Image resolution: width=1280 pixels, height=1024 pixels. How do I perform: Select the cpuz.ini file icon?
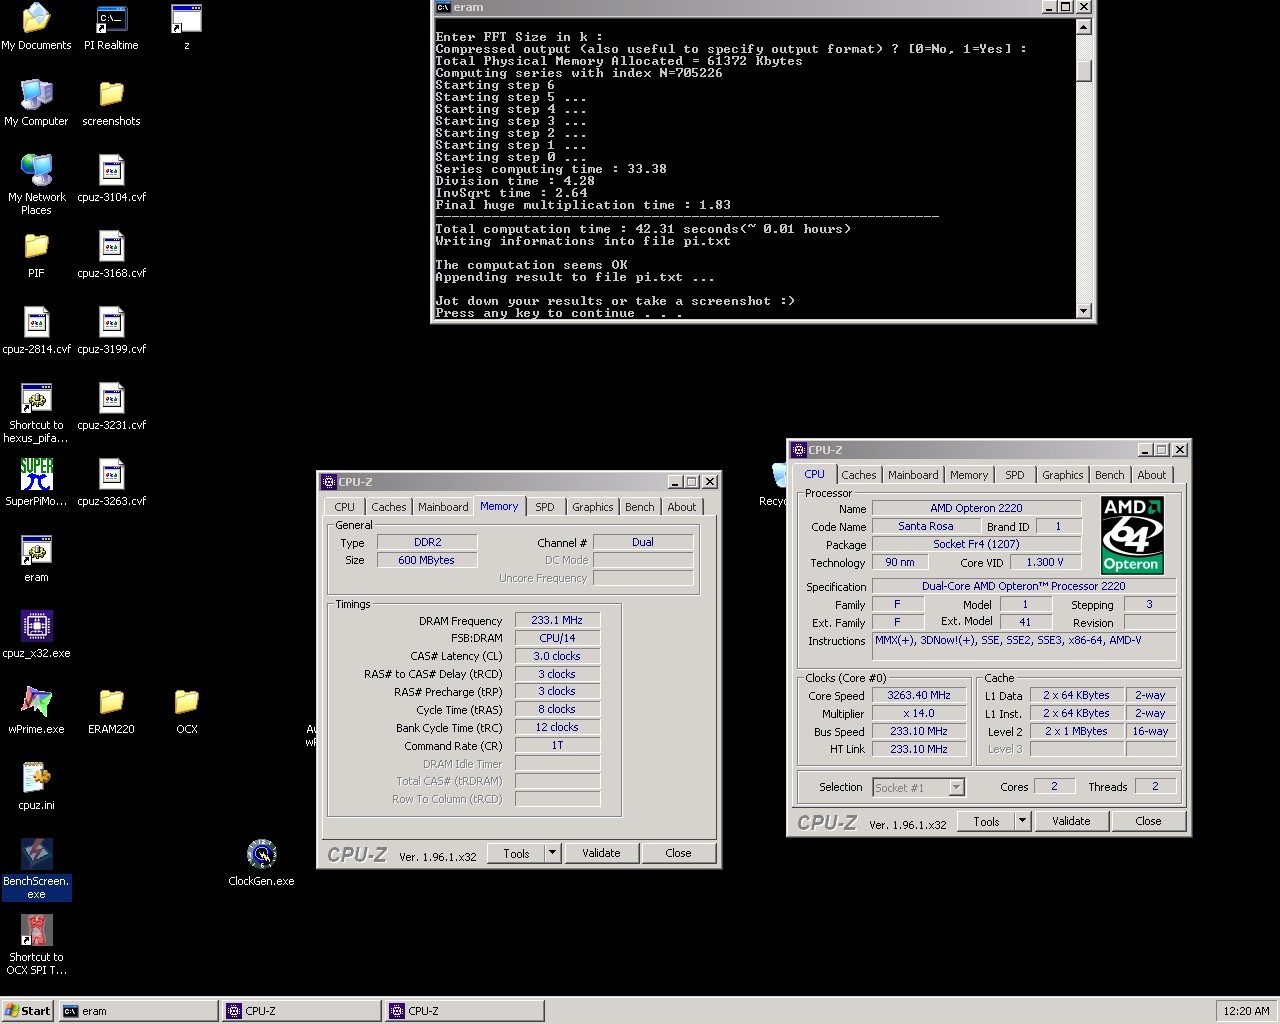(36, 787)
